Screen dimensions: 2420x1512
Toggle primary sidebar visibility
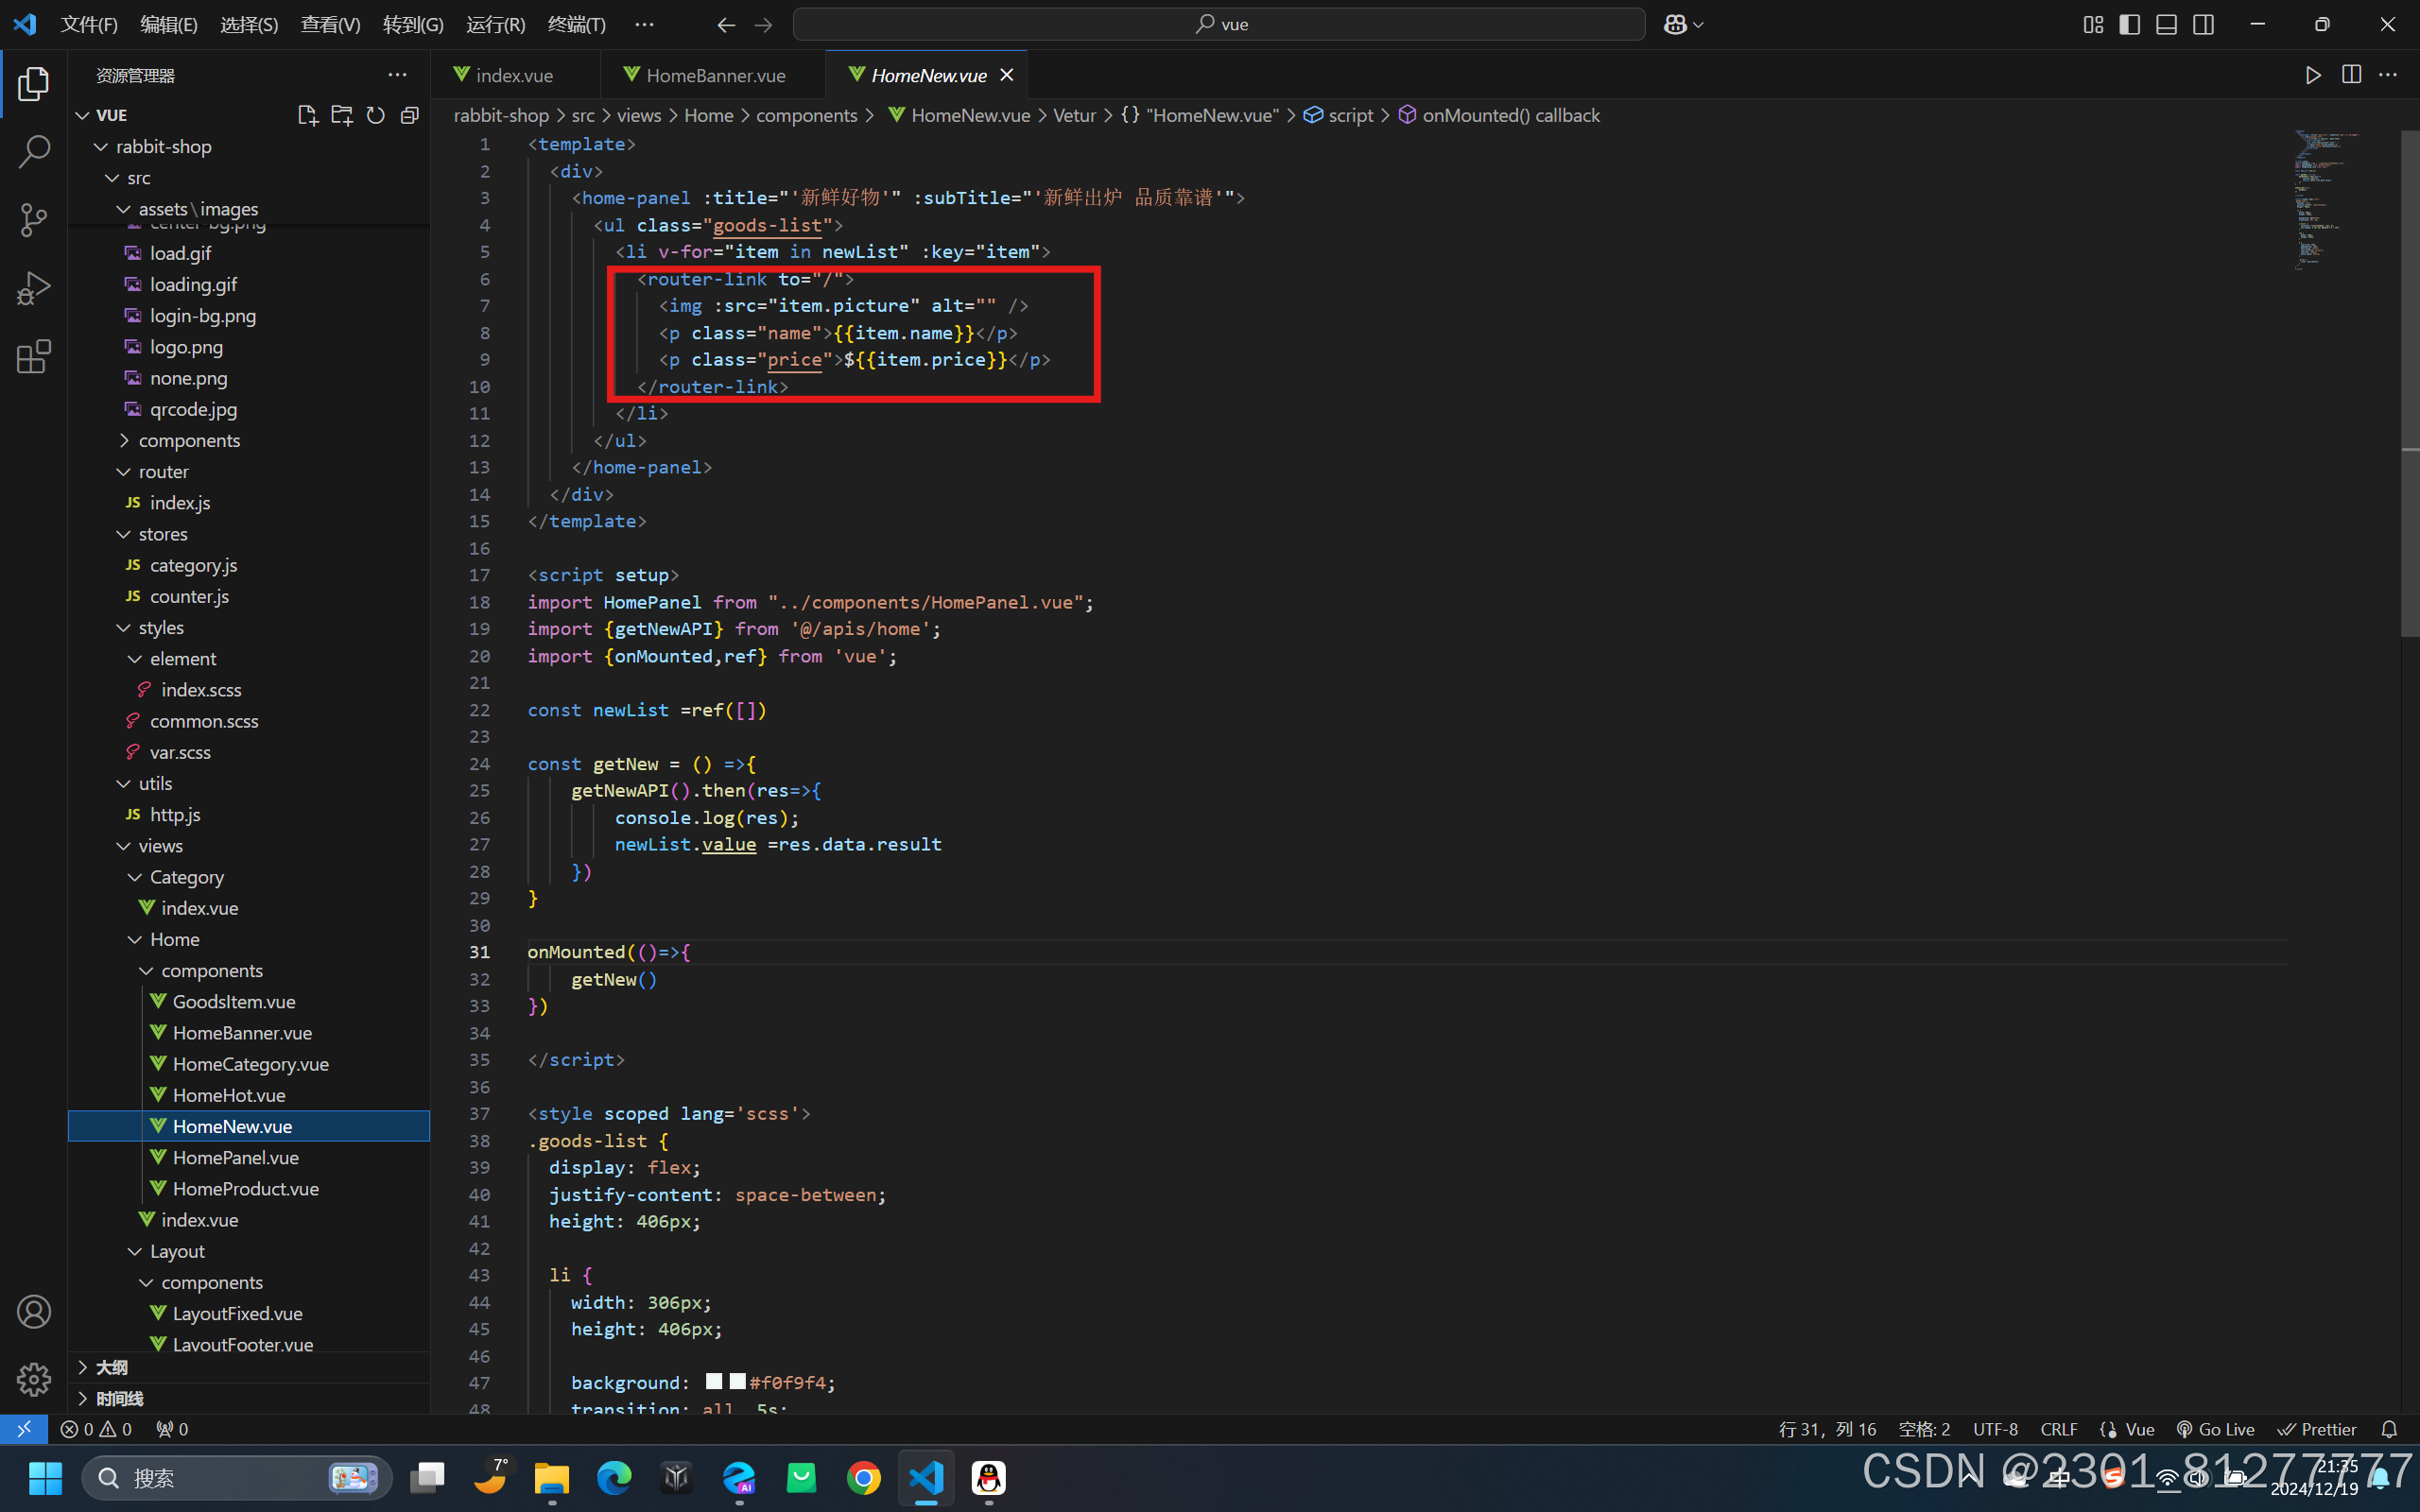[x=2130, y=24]
